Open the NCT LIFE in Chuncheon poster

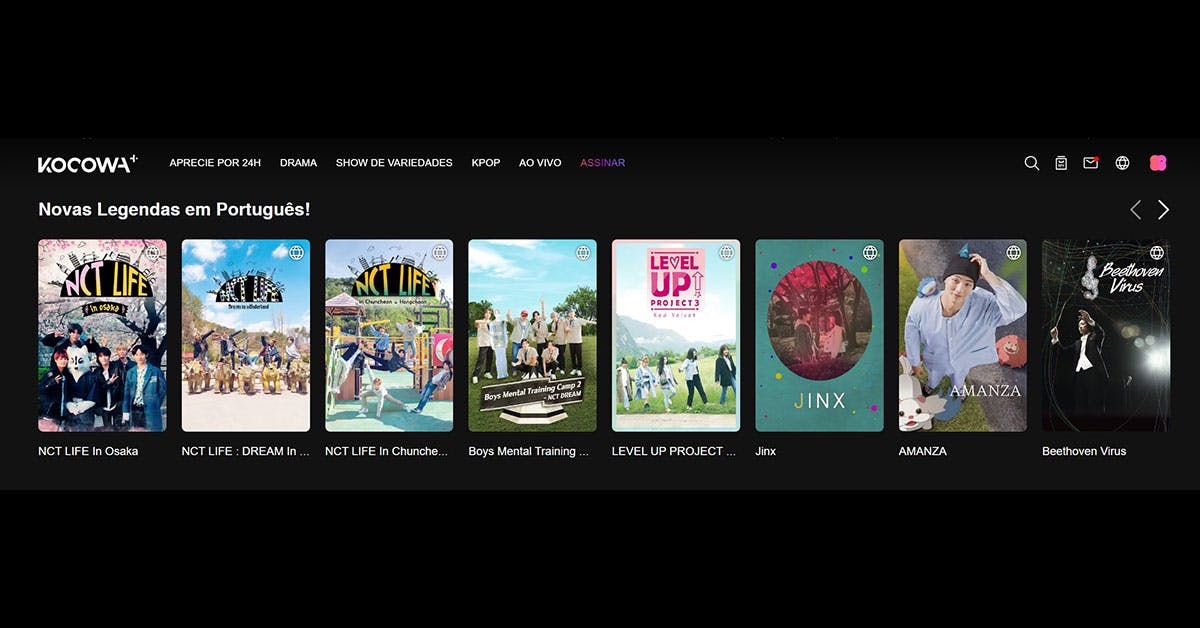tap(389, 335)
